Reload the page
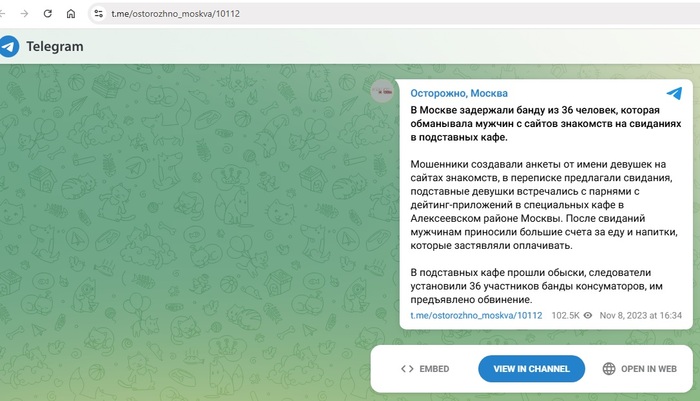 [47, 14]
